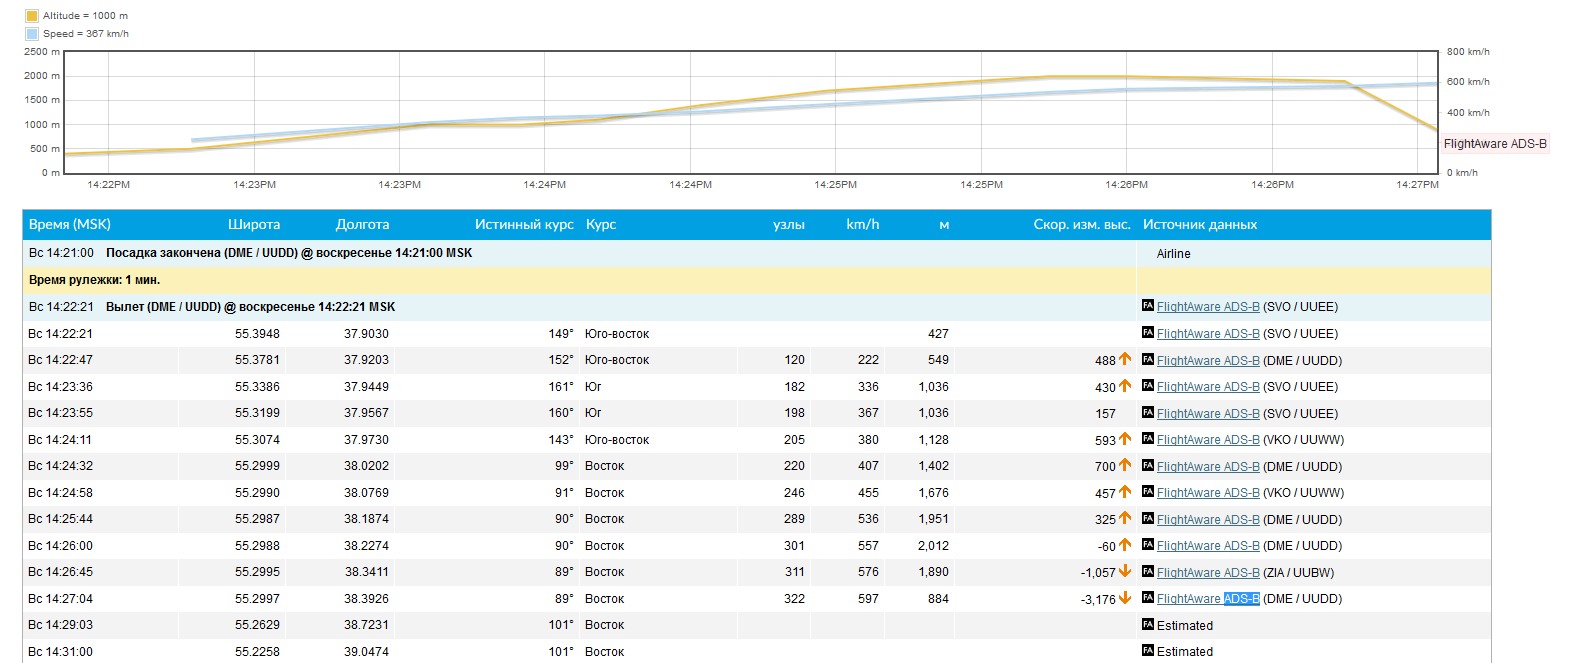Viewport: 1575px width, 663px height.
Task: Open FlightAware ADS-B link in the 14:24:58 row
Action: tap(1208, 493)
